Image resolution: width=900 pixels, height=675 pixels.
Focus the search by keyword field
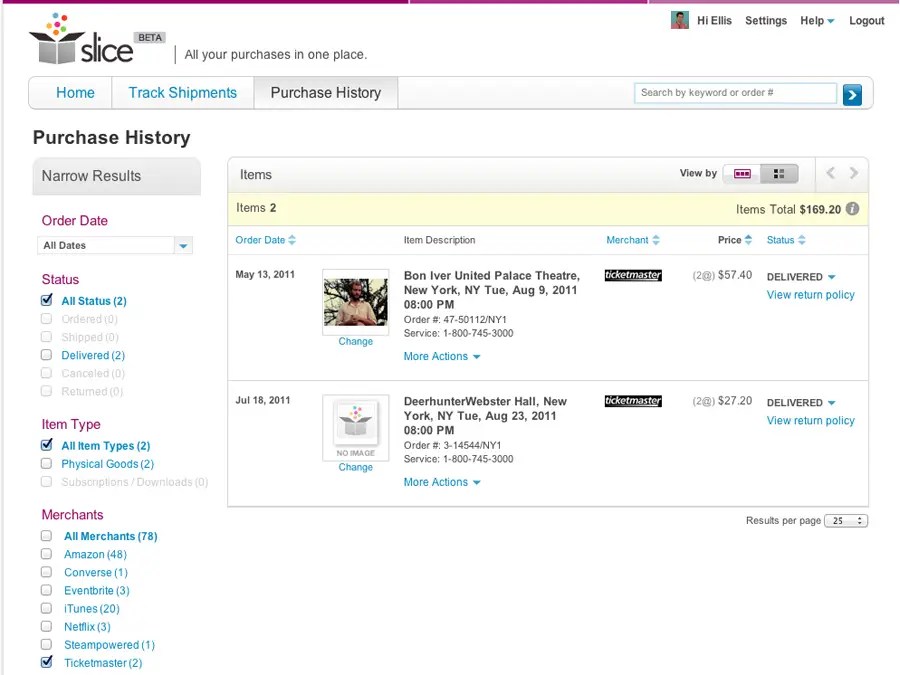(x=735, y=93)
